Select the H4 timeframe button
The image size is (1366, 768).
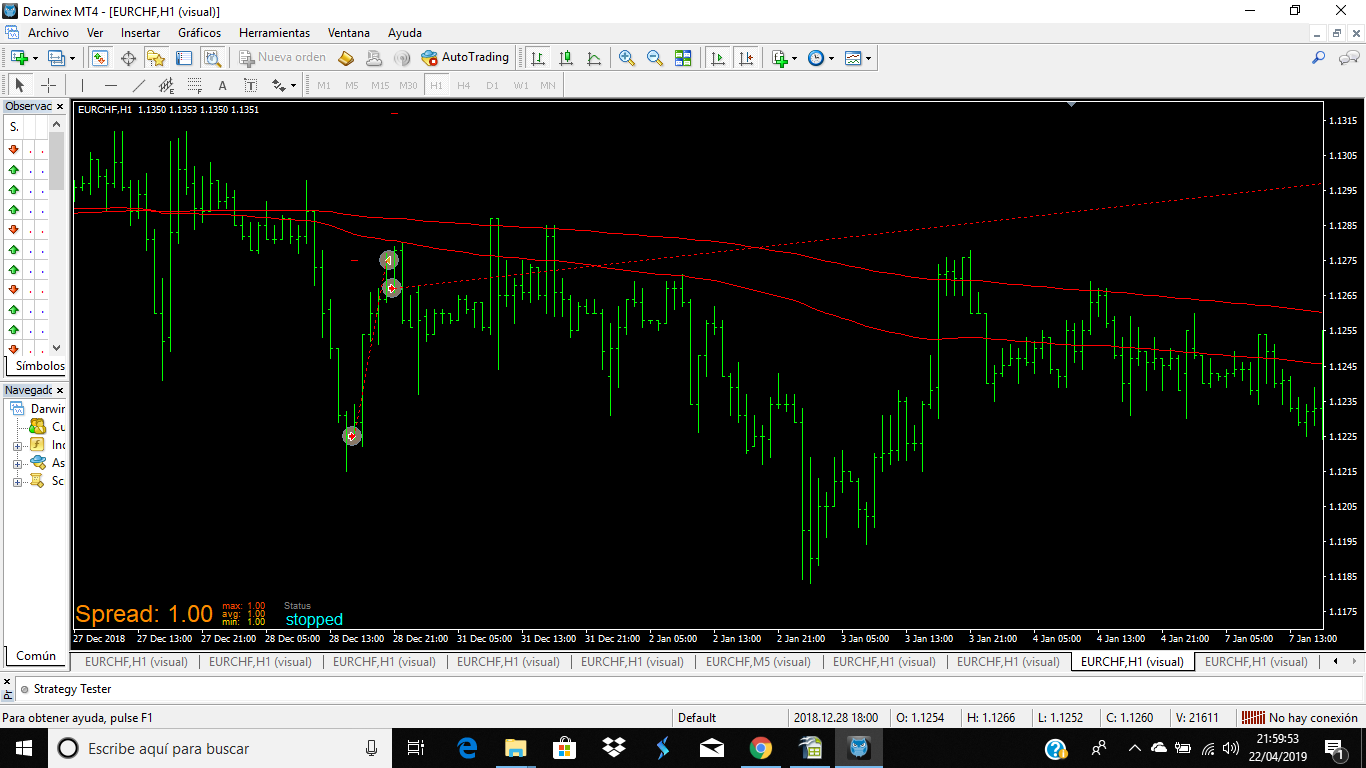point(464,85)
